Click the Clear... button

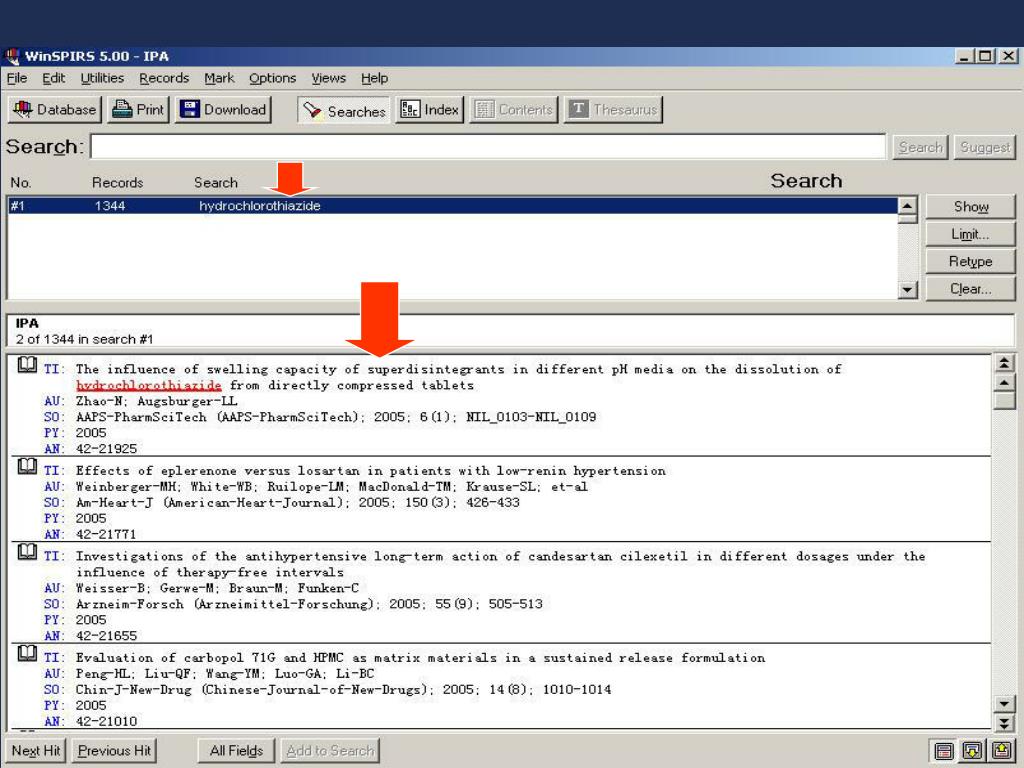click(970, 289)
